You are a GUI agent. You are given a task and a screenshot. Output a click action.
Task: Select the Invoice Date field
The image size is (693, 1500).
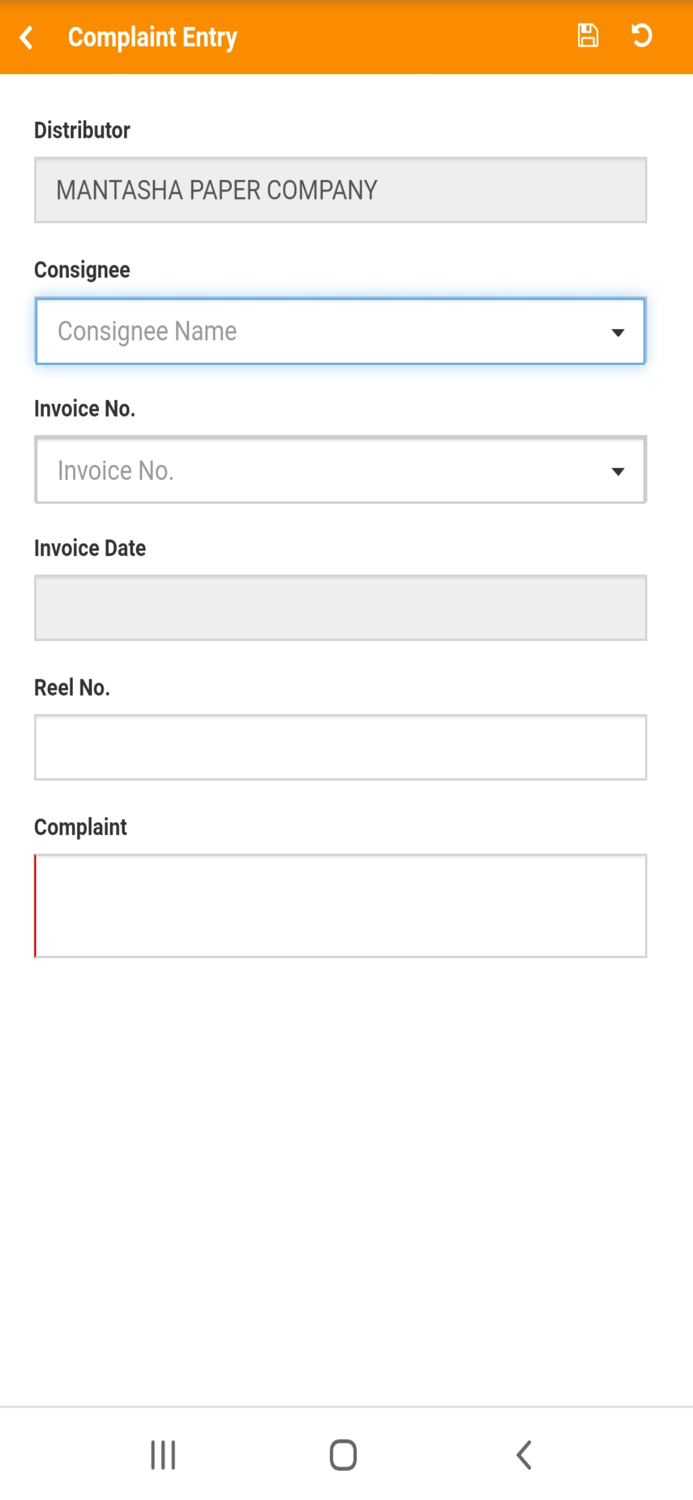click(340, 608)
